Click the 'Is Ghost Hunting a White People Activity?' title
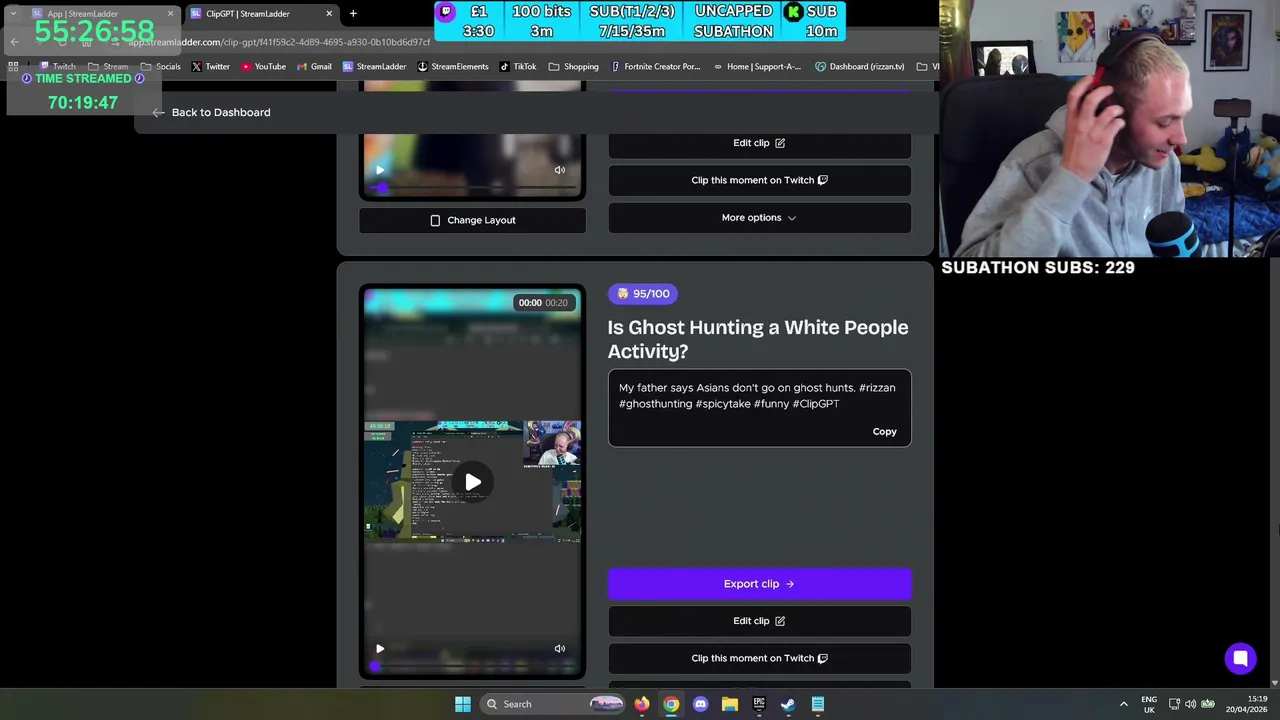Screen dimensions: 1280x720 click(758, 339)
